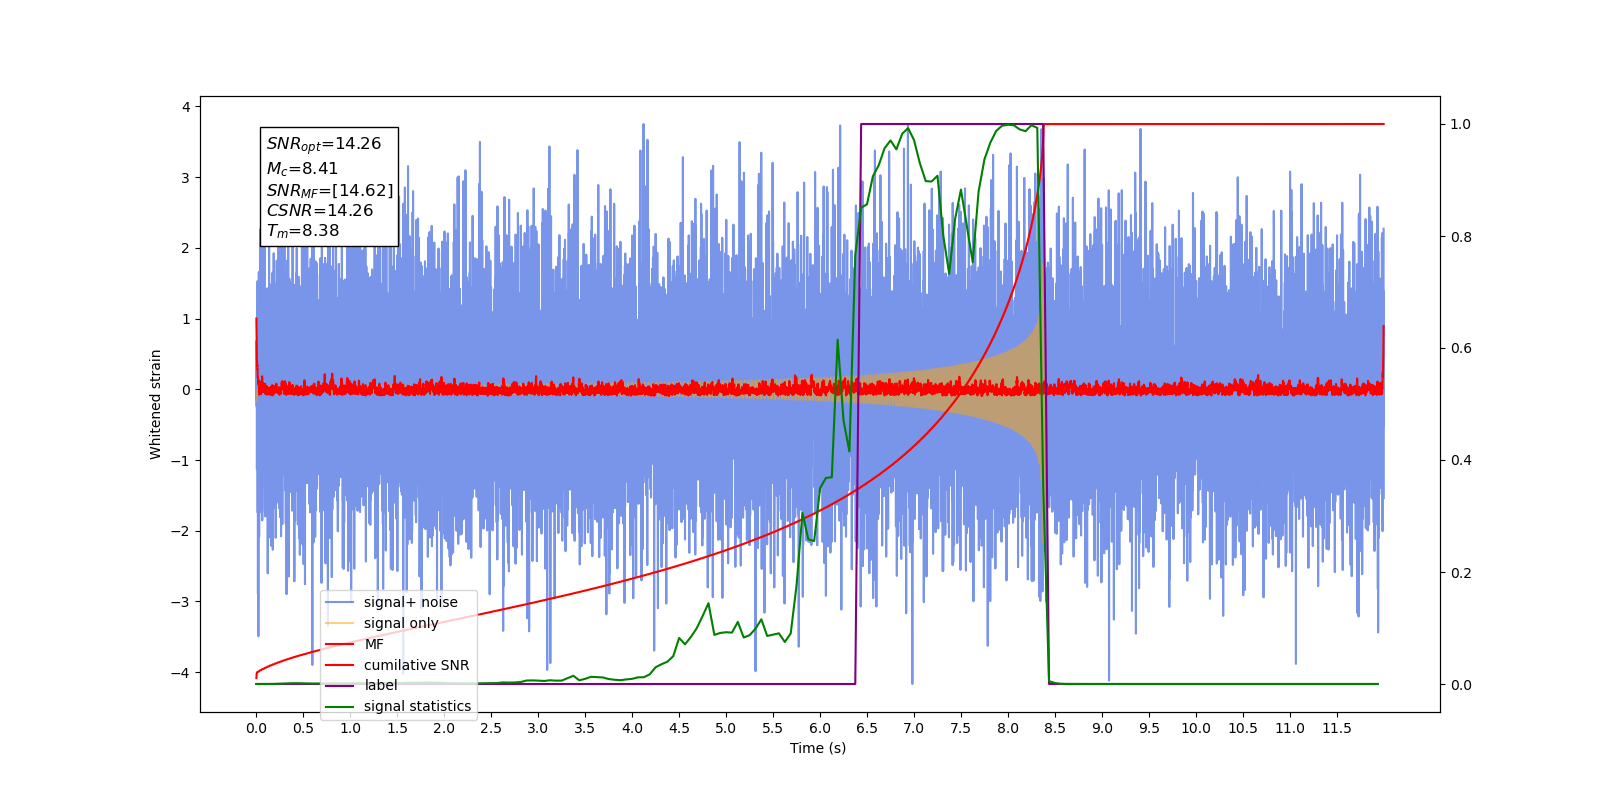Screen dimensions: 1600x800
Task: Click the 11.5 tick on the time axis
Action: click(x=1337, y=728)
